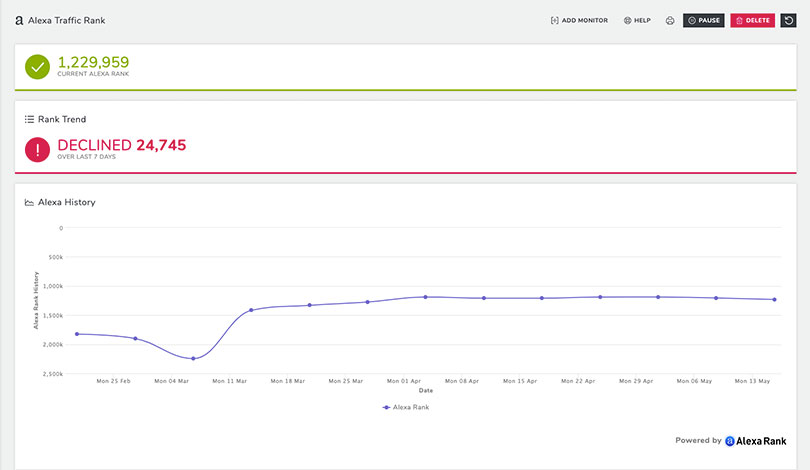The width and height of the screenshot is (810, 470).
Task: Click the 'Mon 06 May' axis label
Action: pyautogui.click(x=694, y=381)
